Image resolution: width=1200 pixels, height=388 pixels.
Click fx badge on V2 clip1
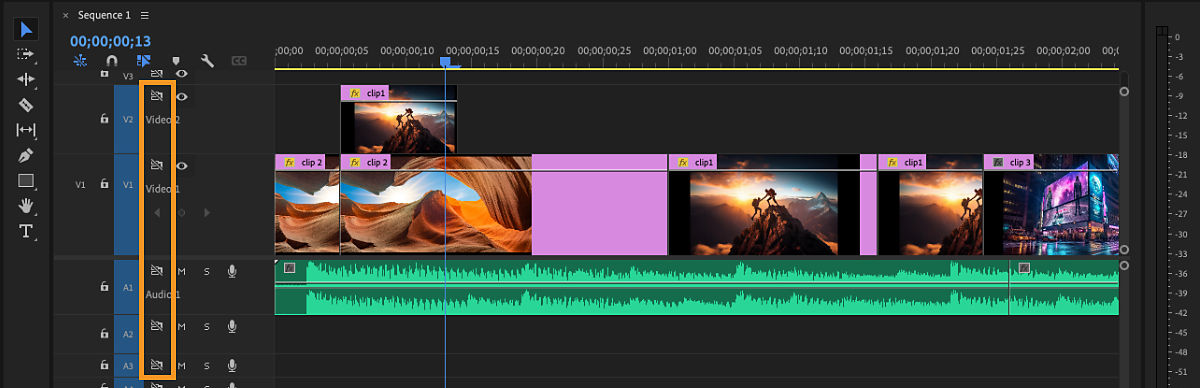[x=354, y=93]
